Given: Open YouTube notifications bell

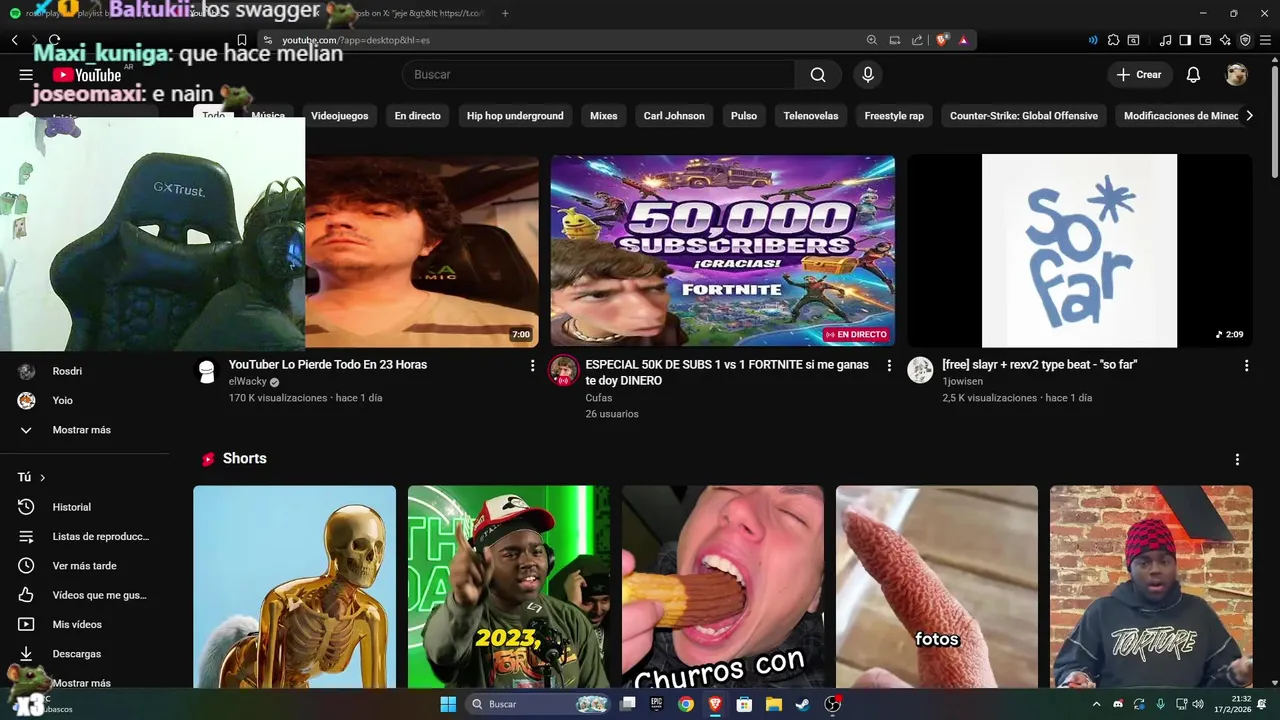Looking at the screenshot, I should click(1193, 75).
